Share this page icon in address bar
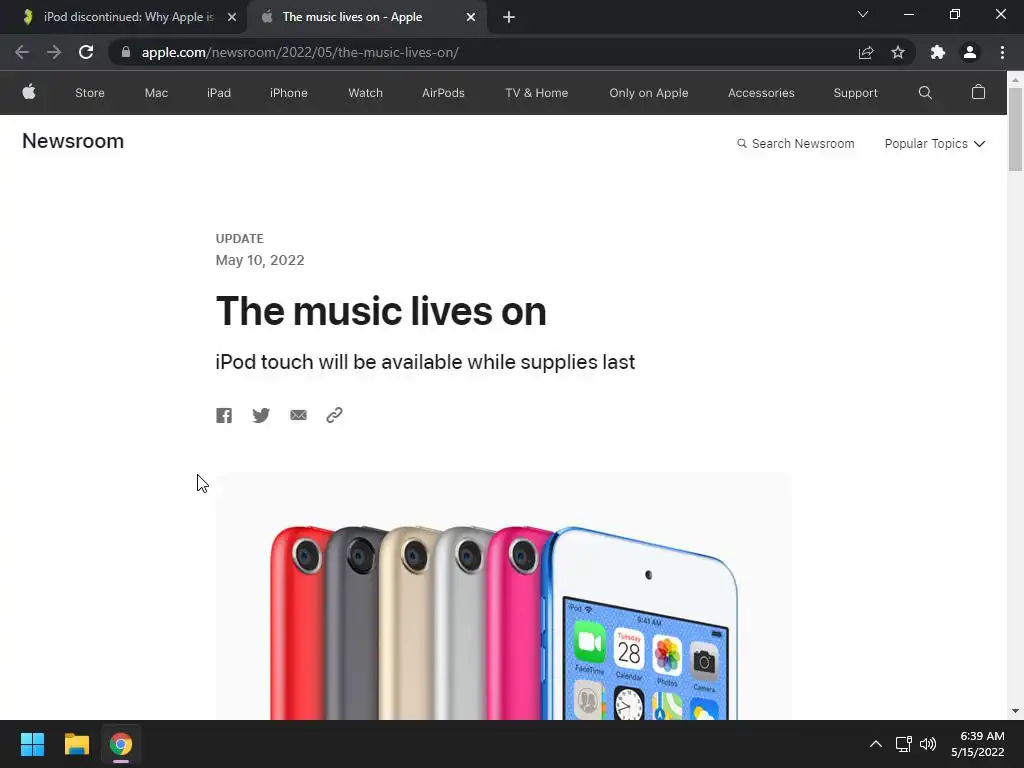Viewport: 1024px width, 768px height. click(x=866, y=52)
